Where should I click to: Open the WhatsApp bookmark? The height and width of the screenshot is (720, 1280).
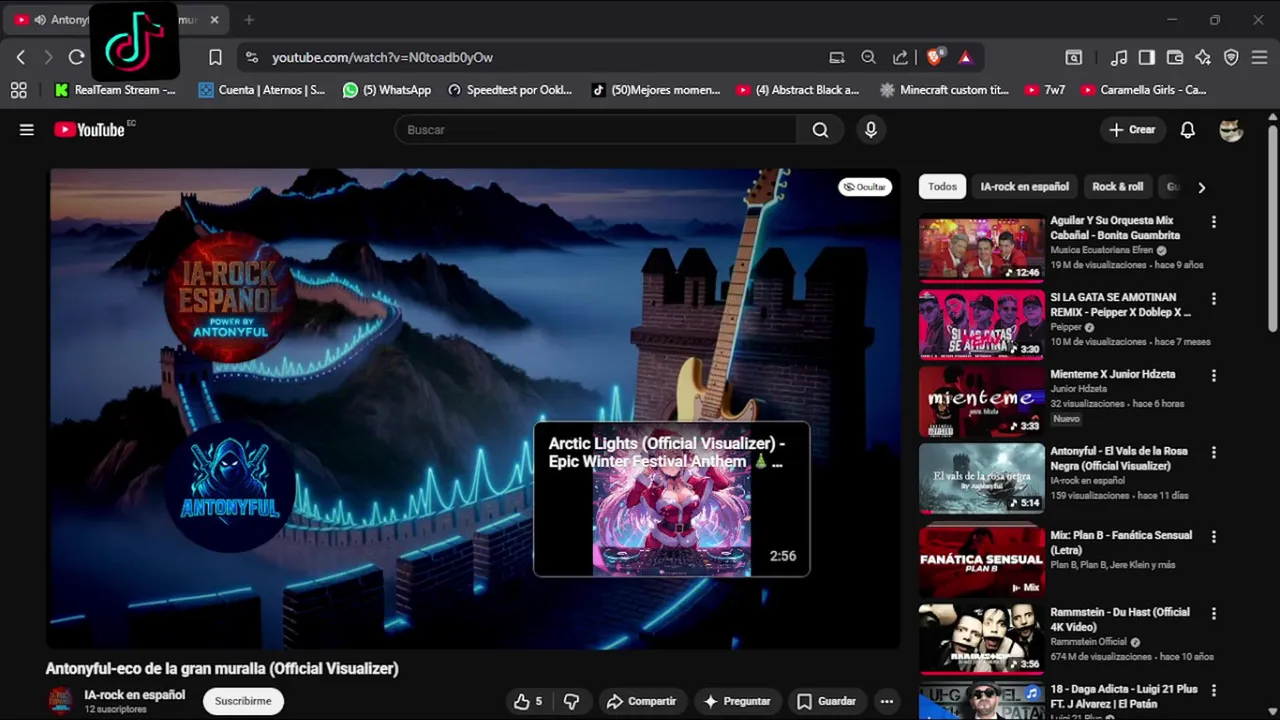pyautogui.click(x=387, y=90)
